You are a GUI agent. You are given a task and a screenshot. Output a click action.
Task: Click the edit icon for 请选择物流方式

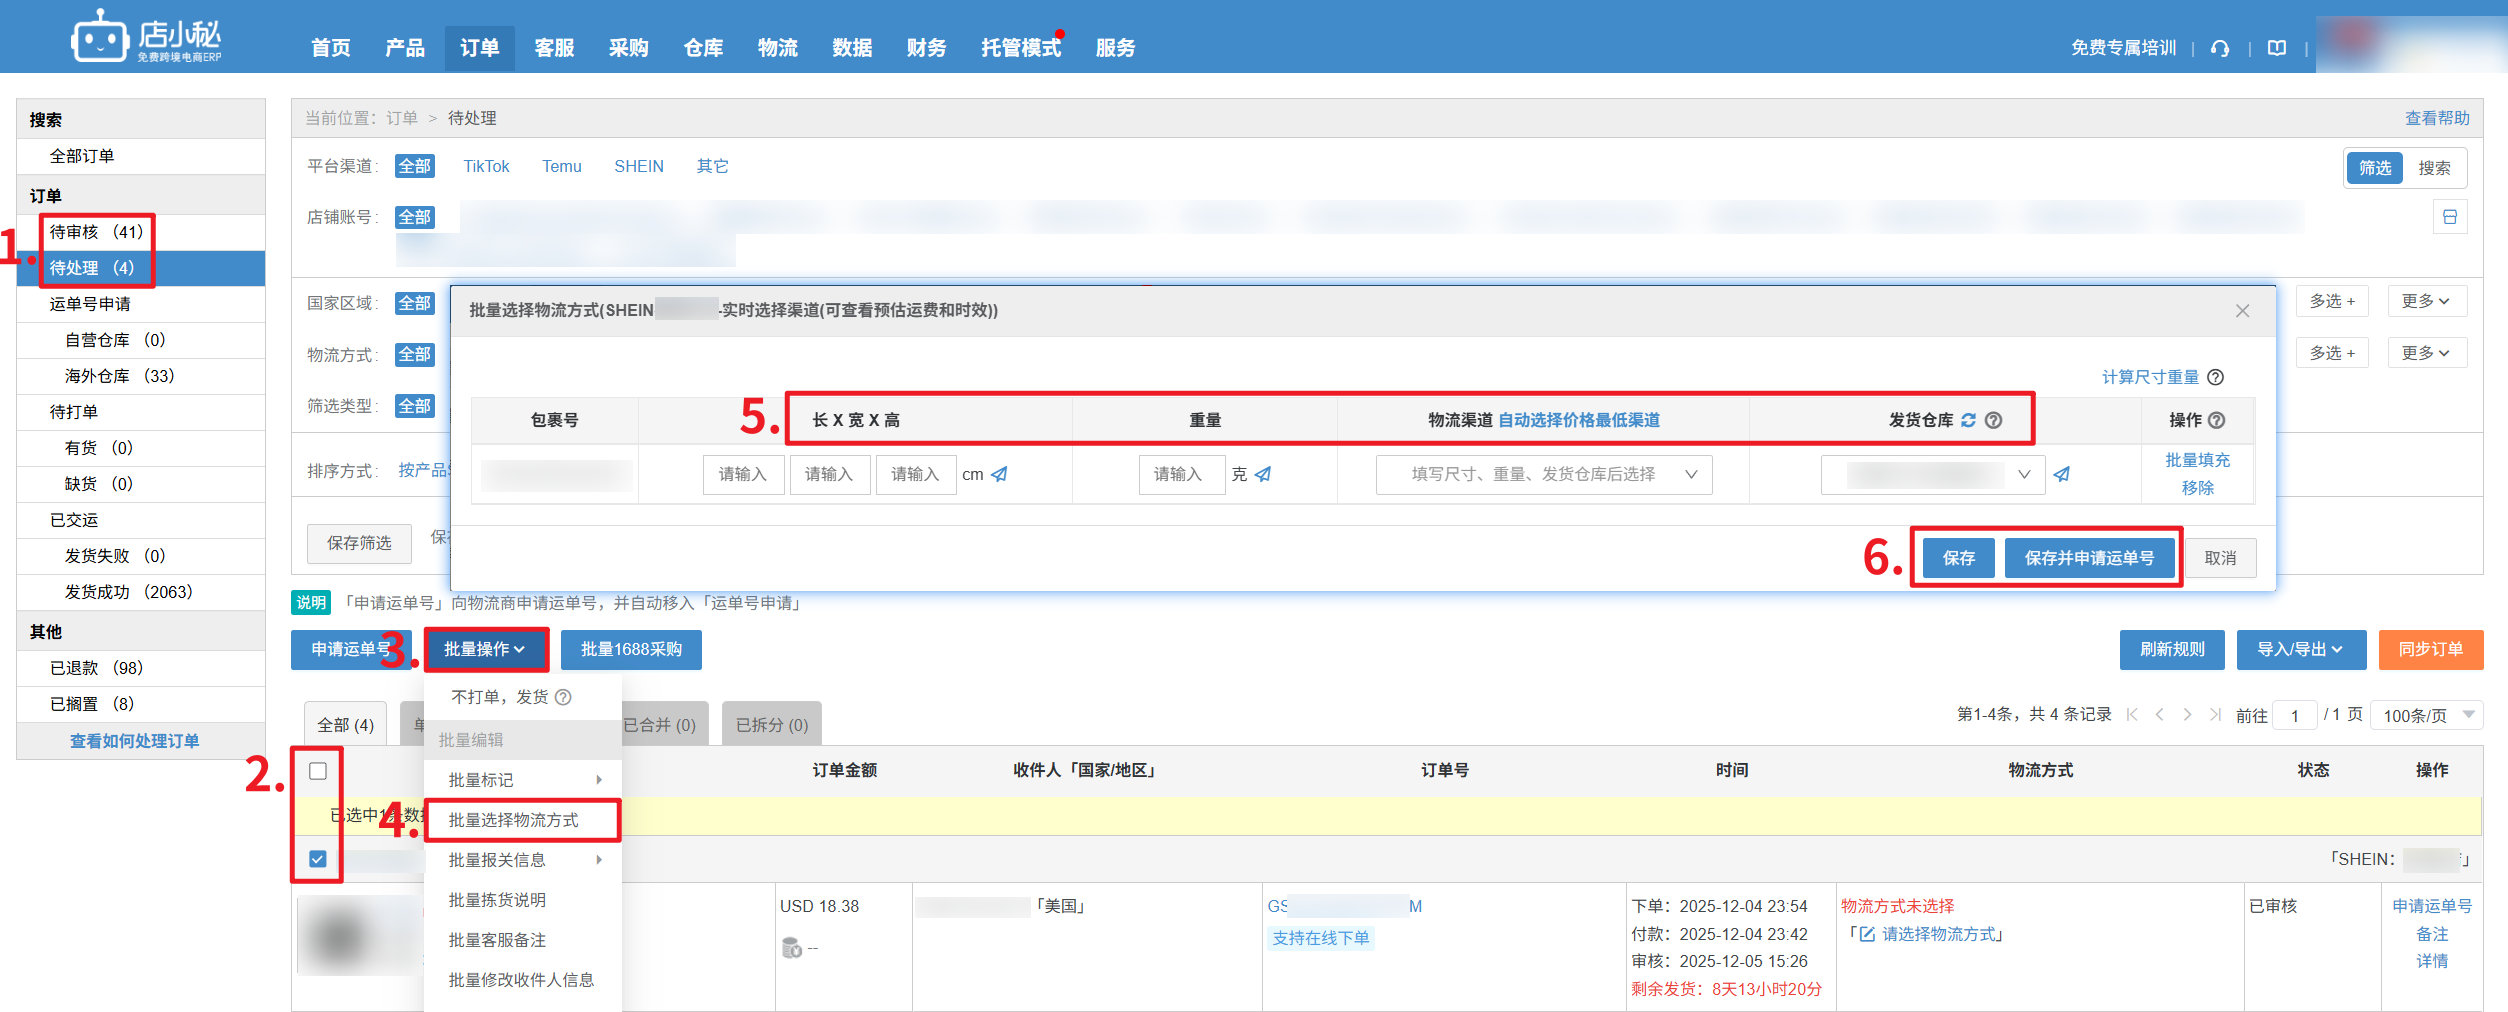[1866, 934]
